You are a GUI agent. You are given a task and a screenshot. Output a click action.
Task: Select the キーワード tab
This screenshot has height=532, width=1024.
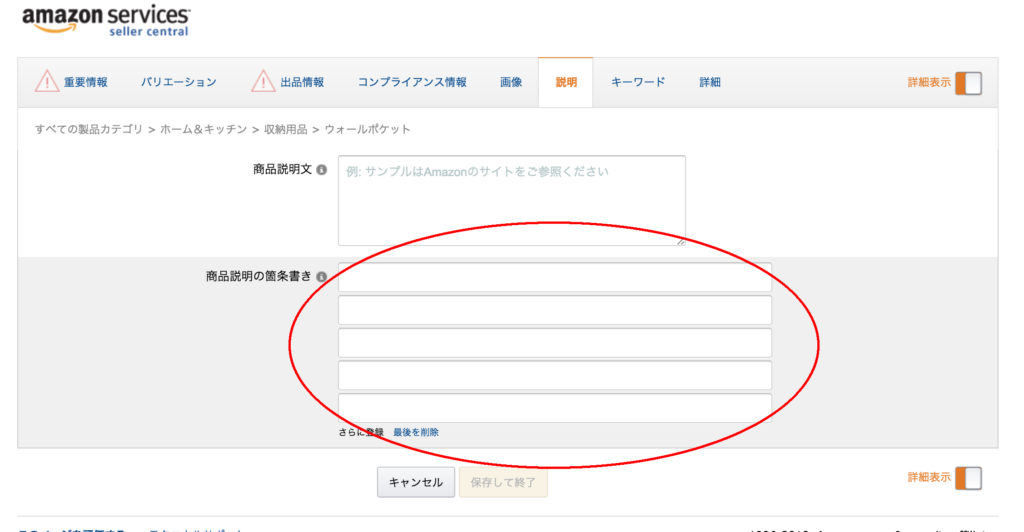(638, 83)
